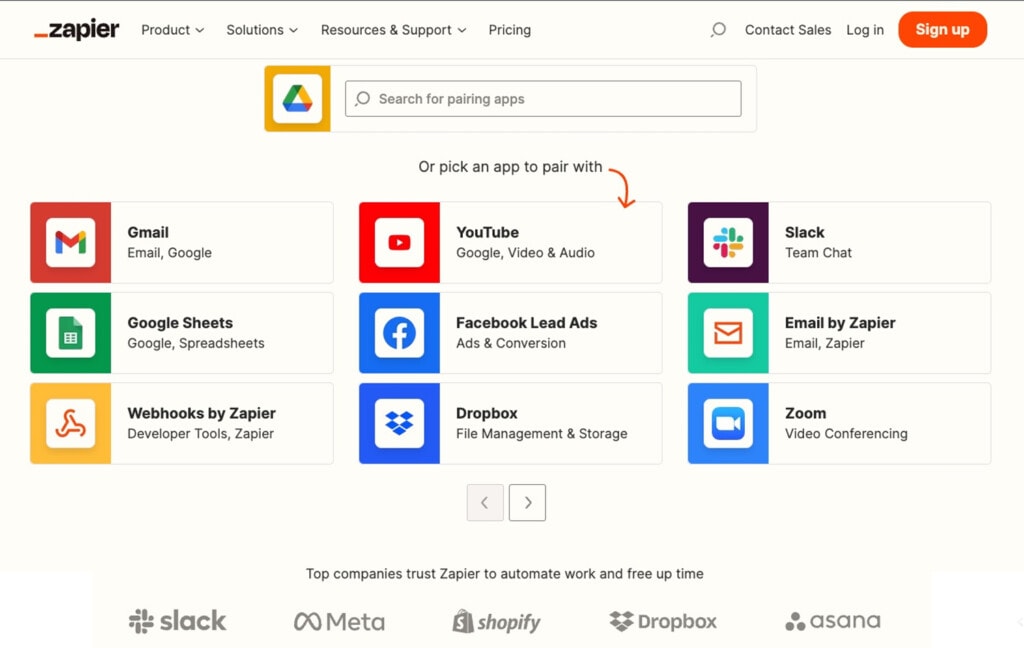Click the Dropbox title in File Management card

point(487,413)
